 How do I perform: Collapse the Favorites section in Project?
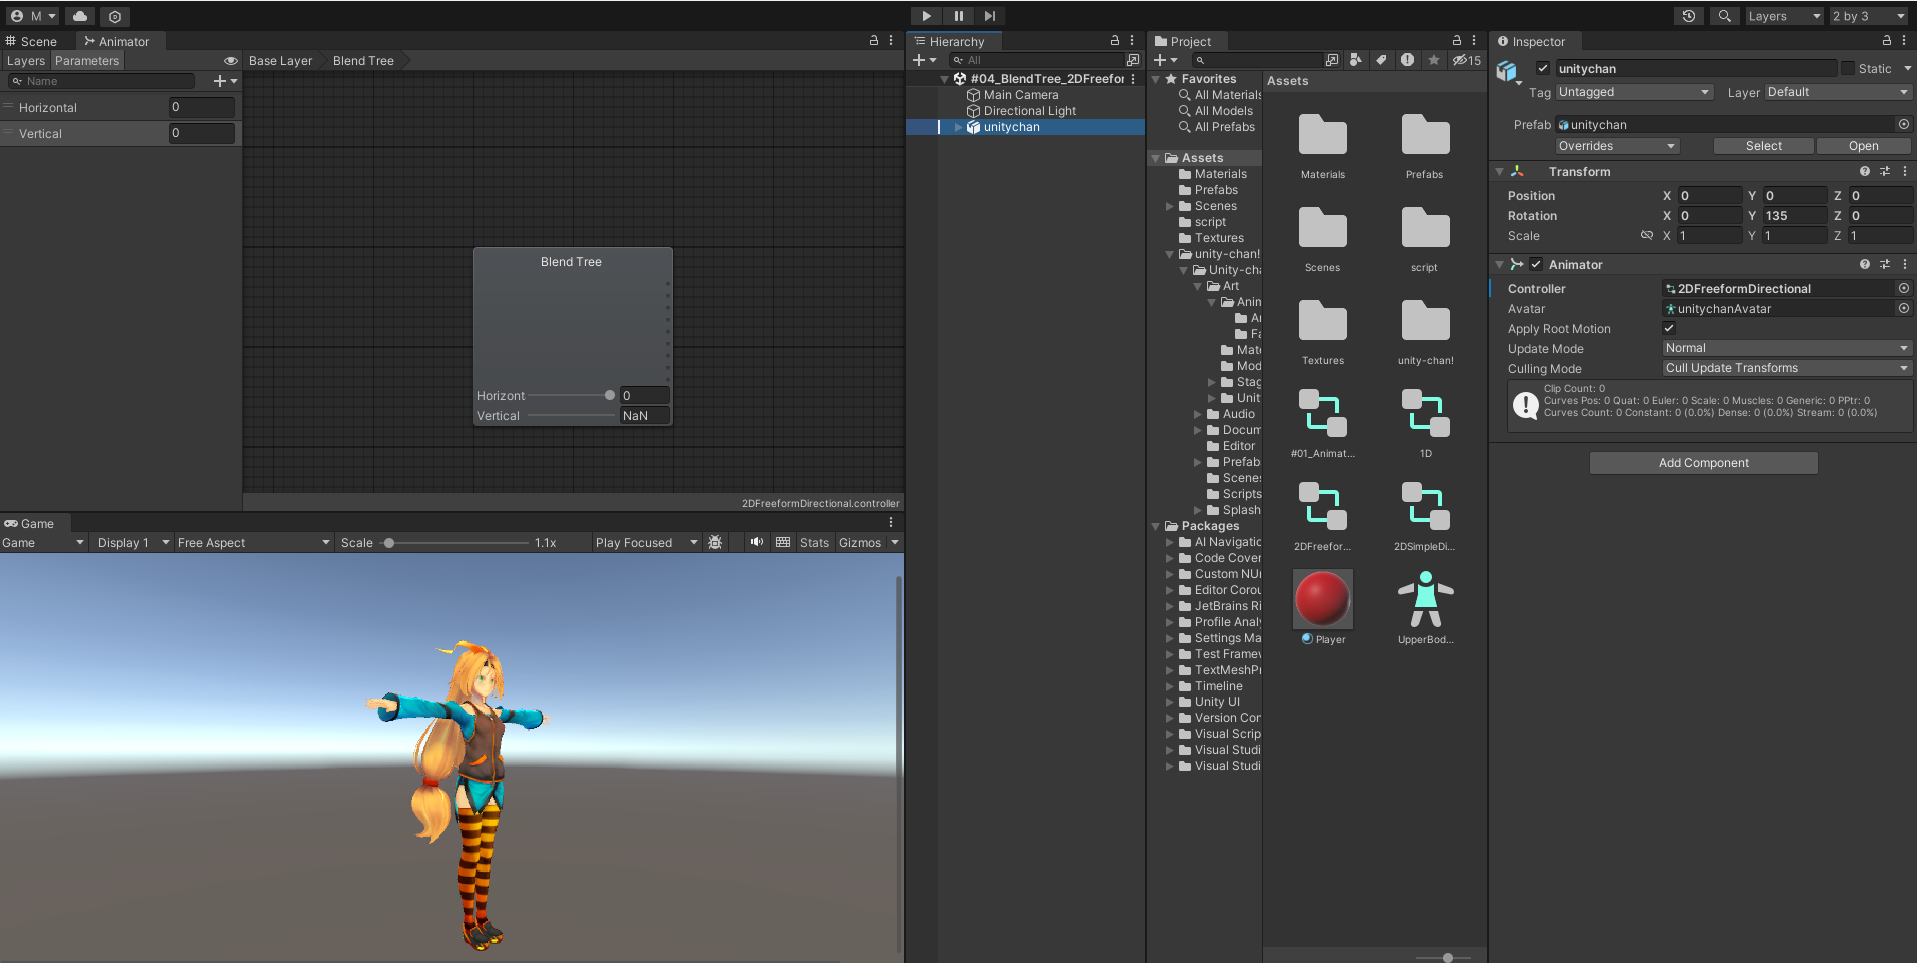pos(1156,79)
